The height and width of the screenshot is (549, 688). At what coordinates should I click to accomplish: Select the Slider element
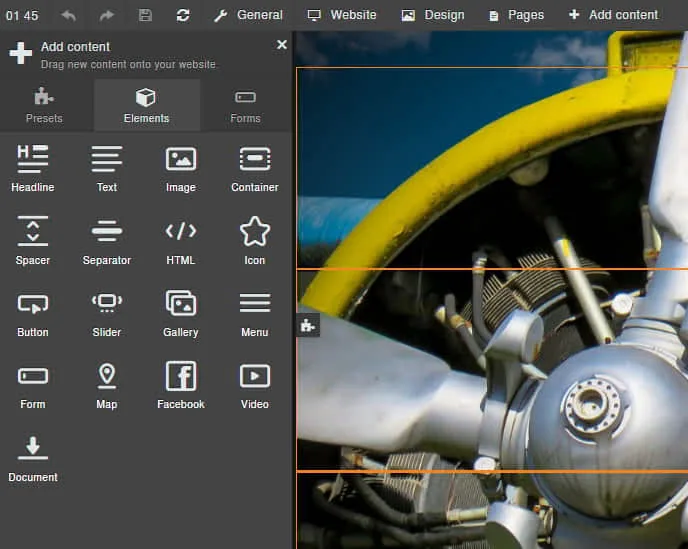pos(107,313)
